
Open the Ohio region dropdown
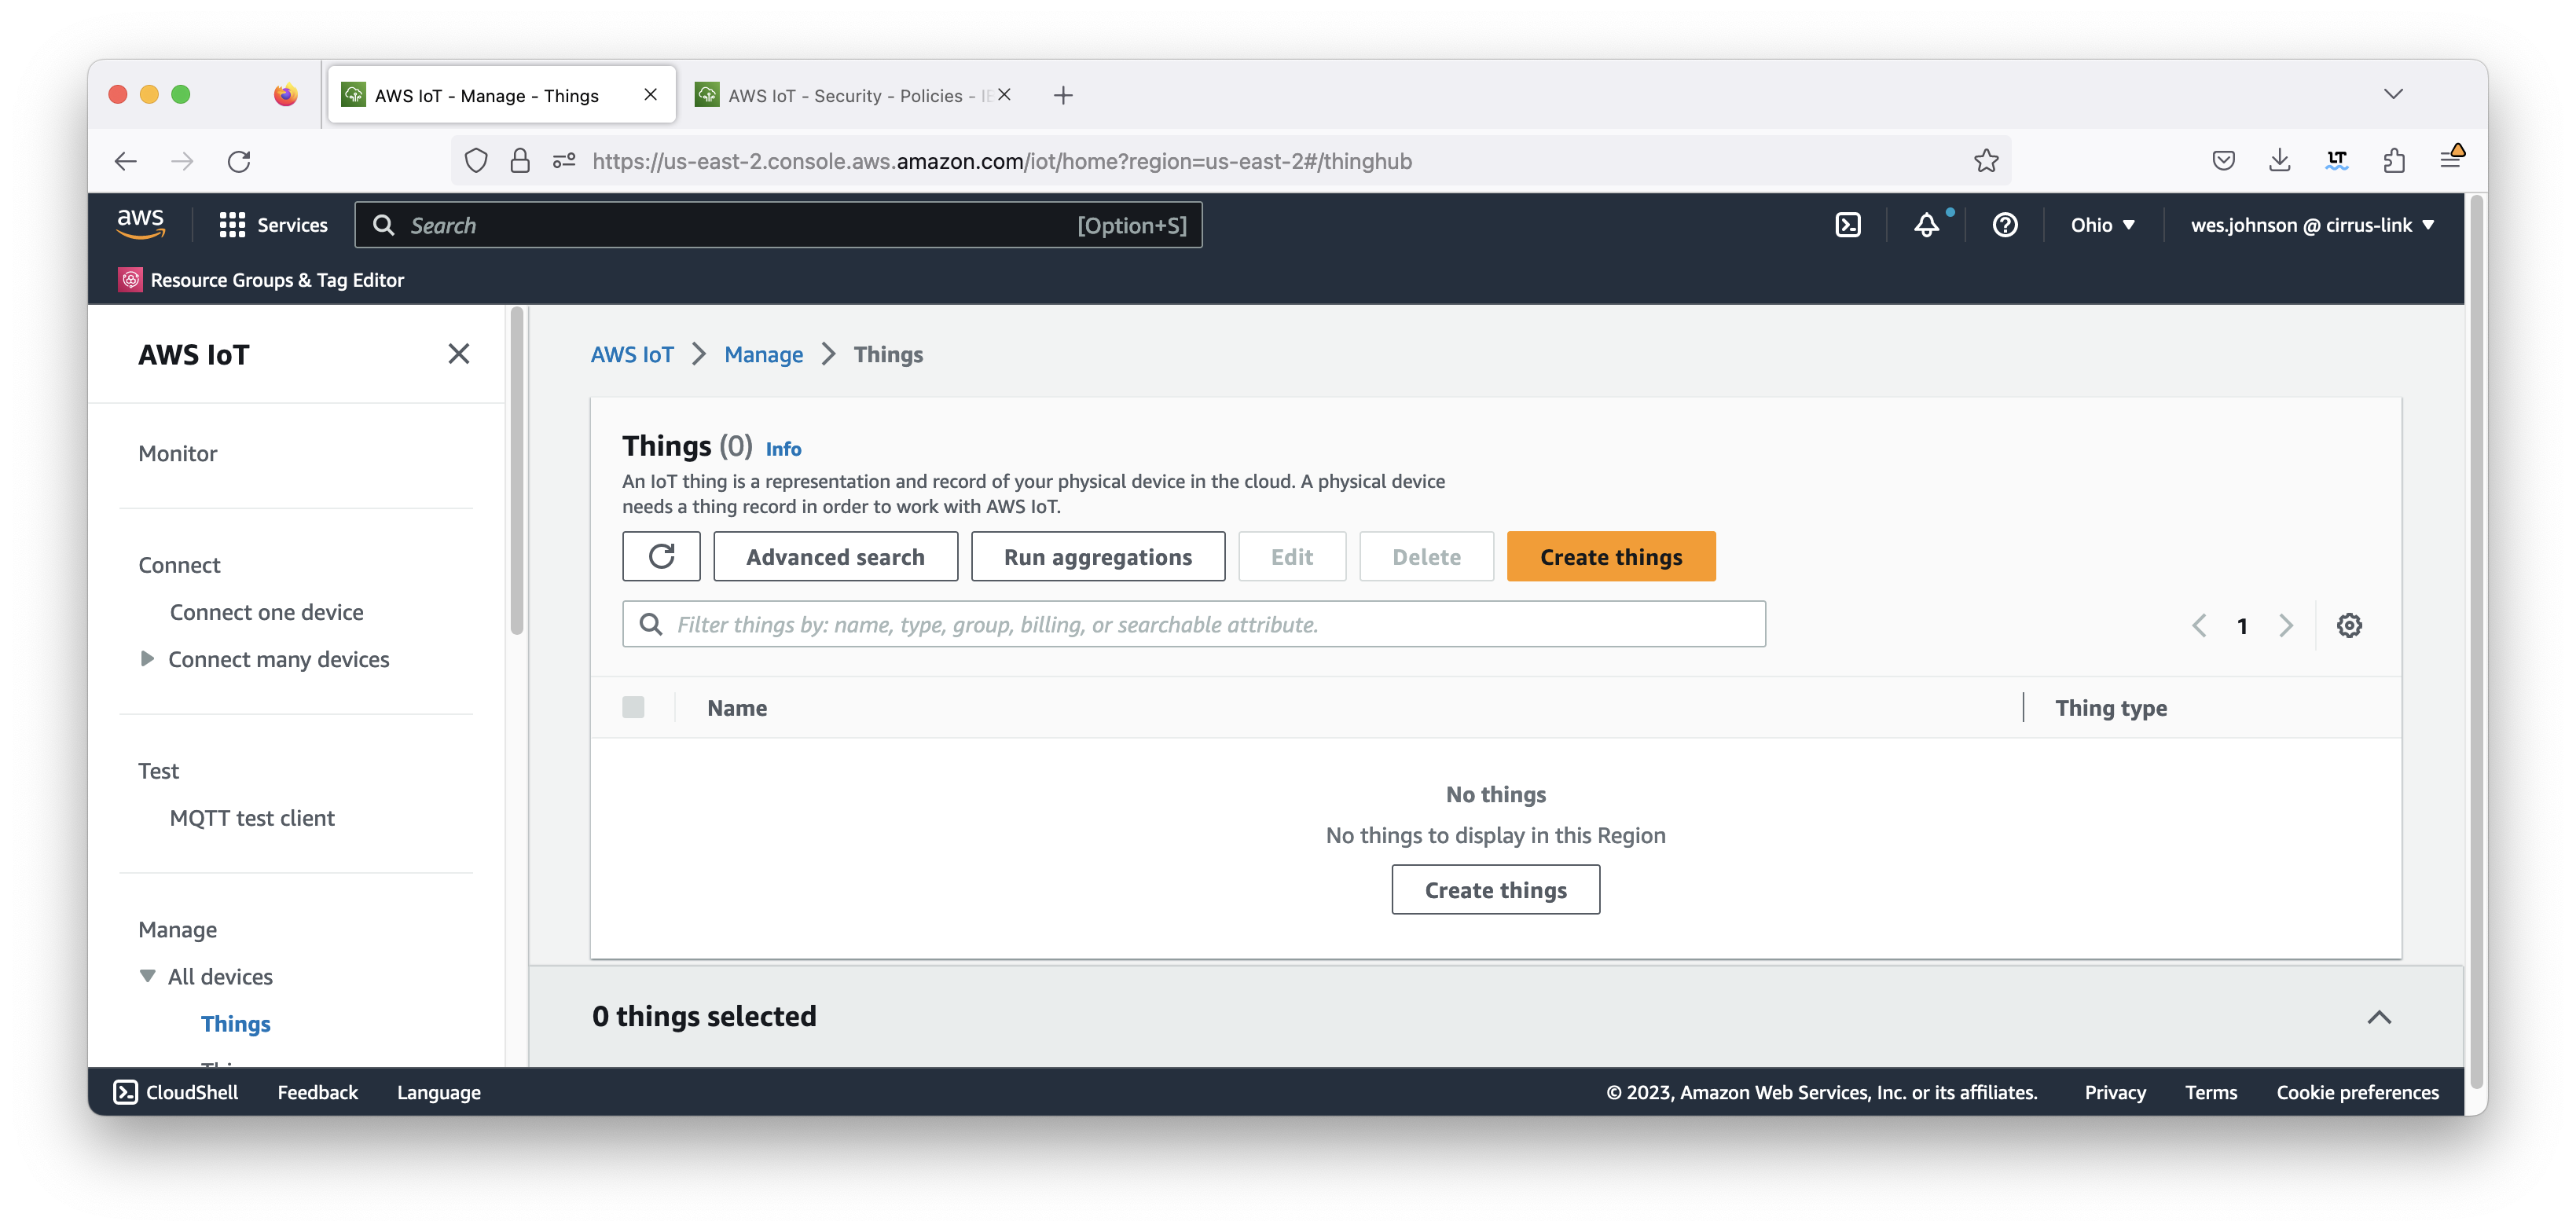point(2102,225)
